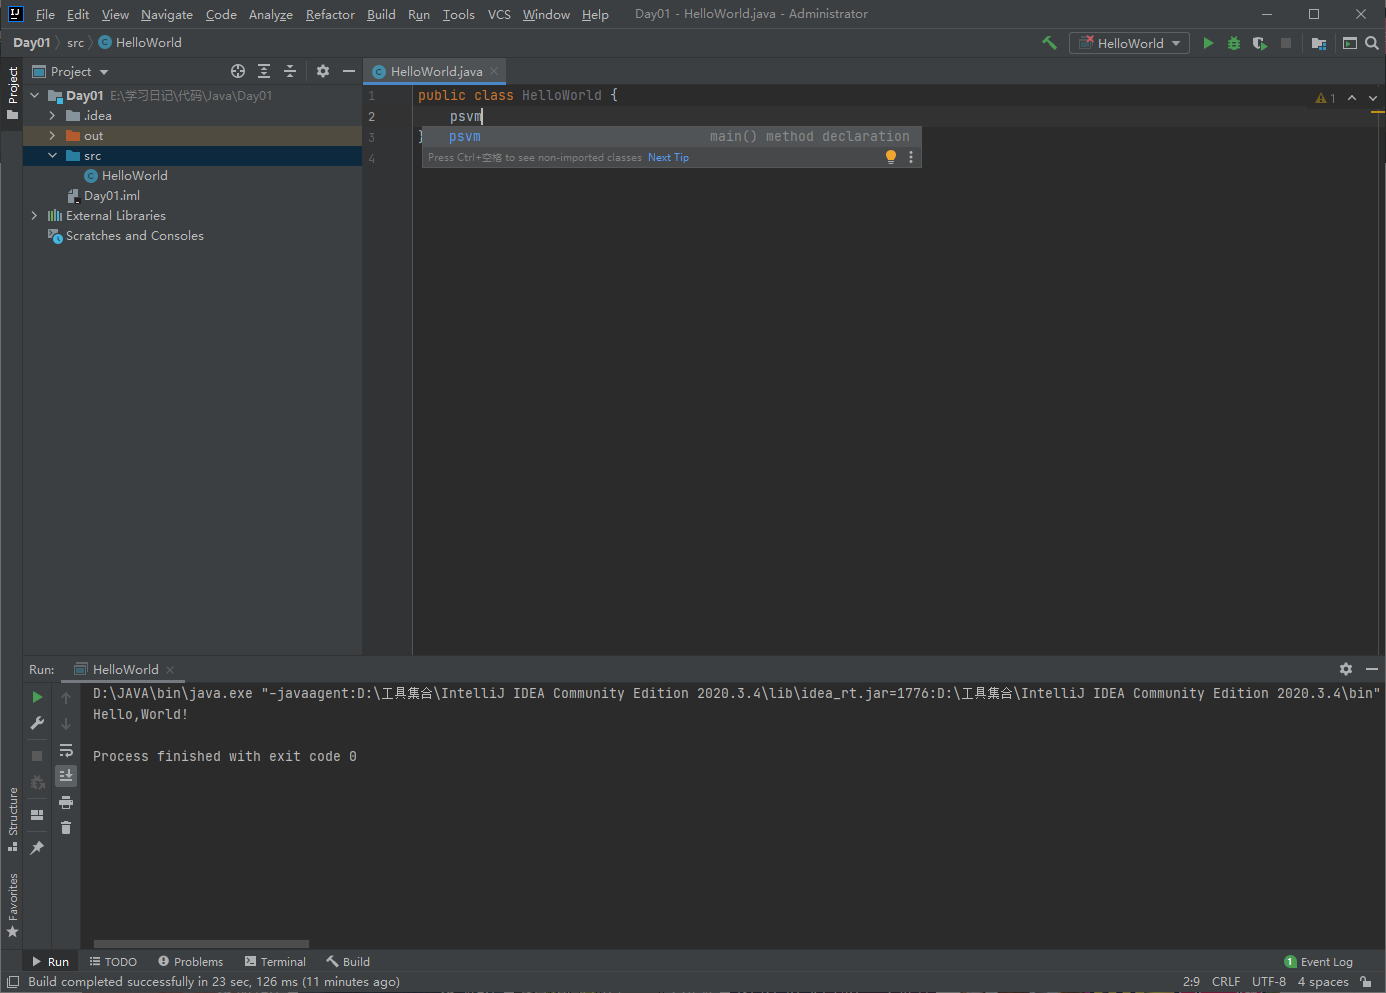Click the lock read-only status icon
The height and width of the screenshot is (993, 1386).
pyautogui.click(x=1366, y=982)
